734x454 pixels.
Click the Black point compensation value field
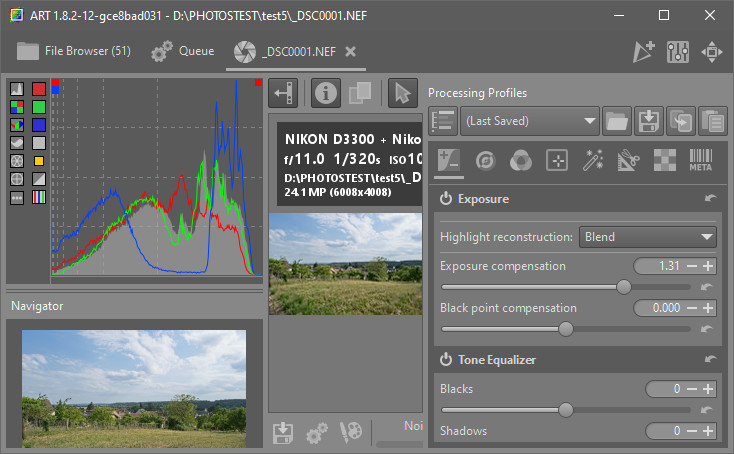point(660,308)
